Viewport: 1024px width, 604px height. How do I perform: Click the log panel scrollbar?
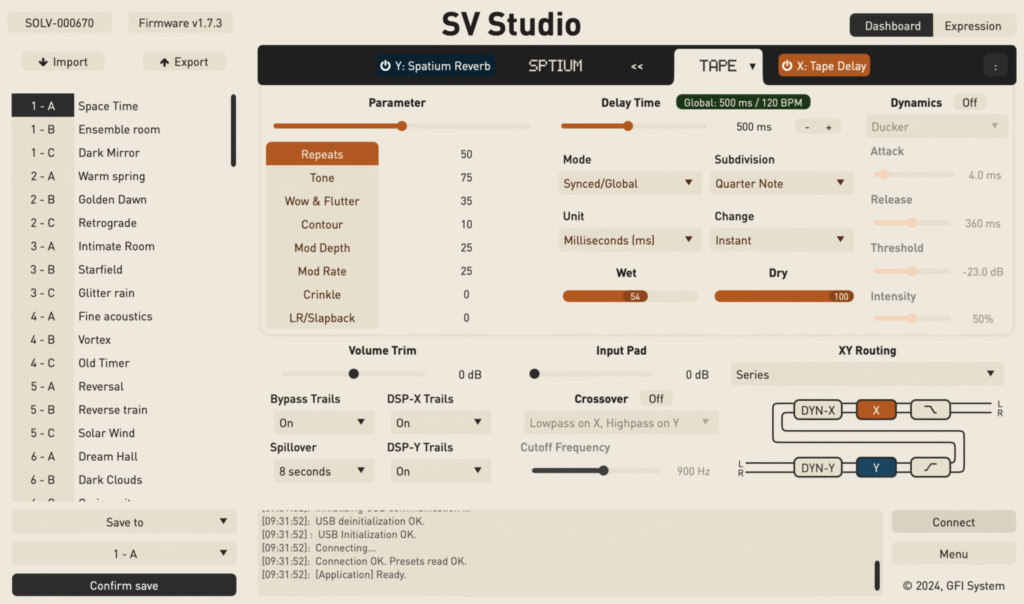coord(876,575)
